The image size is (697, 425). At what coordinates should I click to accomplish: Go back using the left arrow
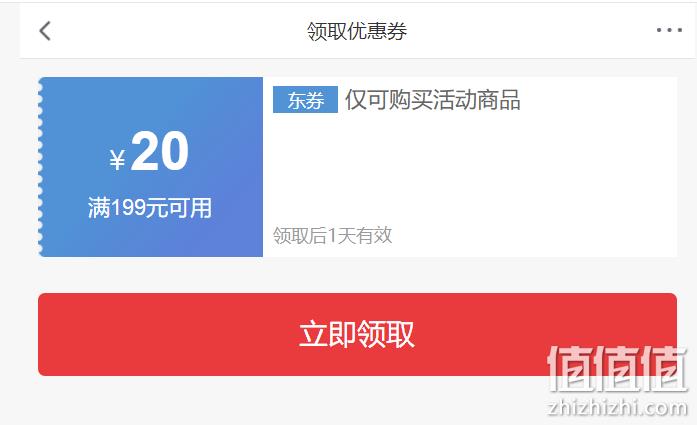tap(45, 31)
